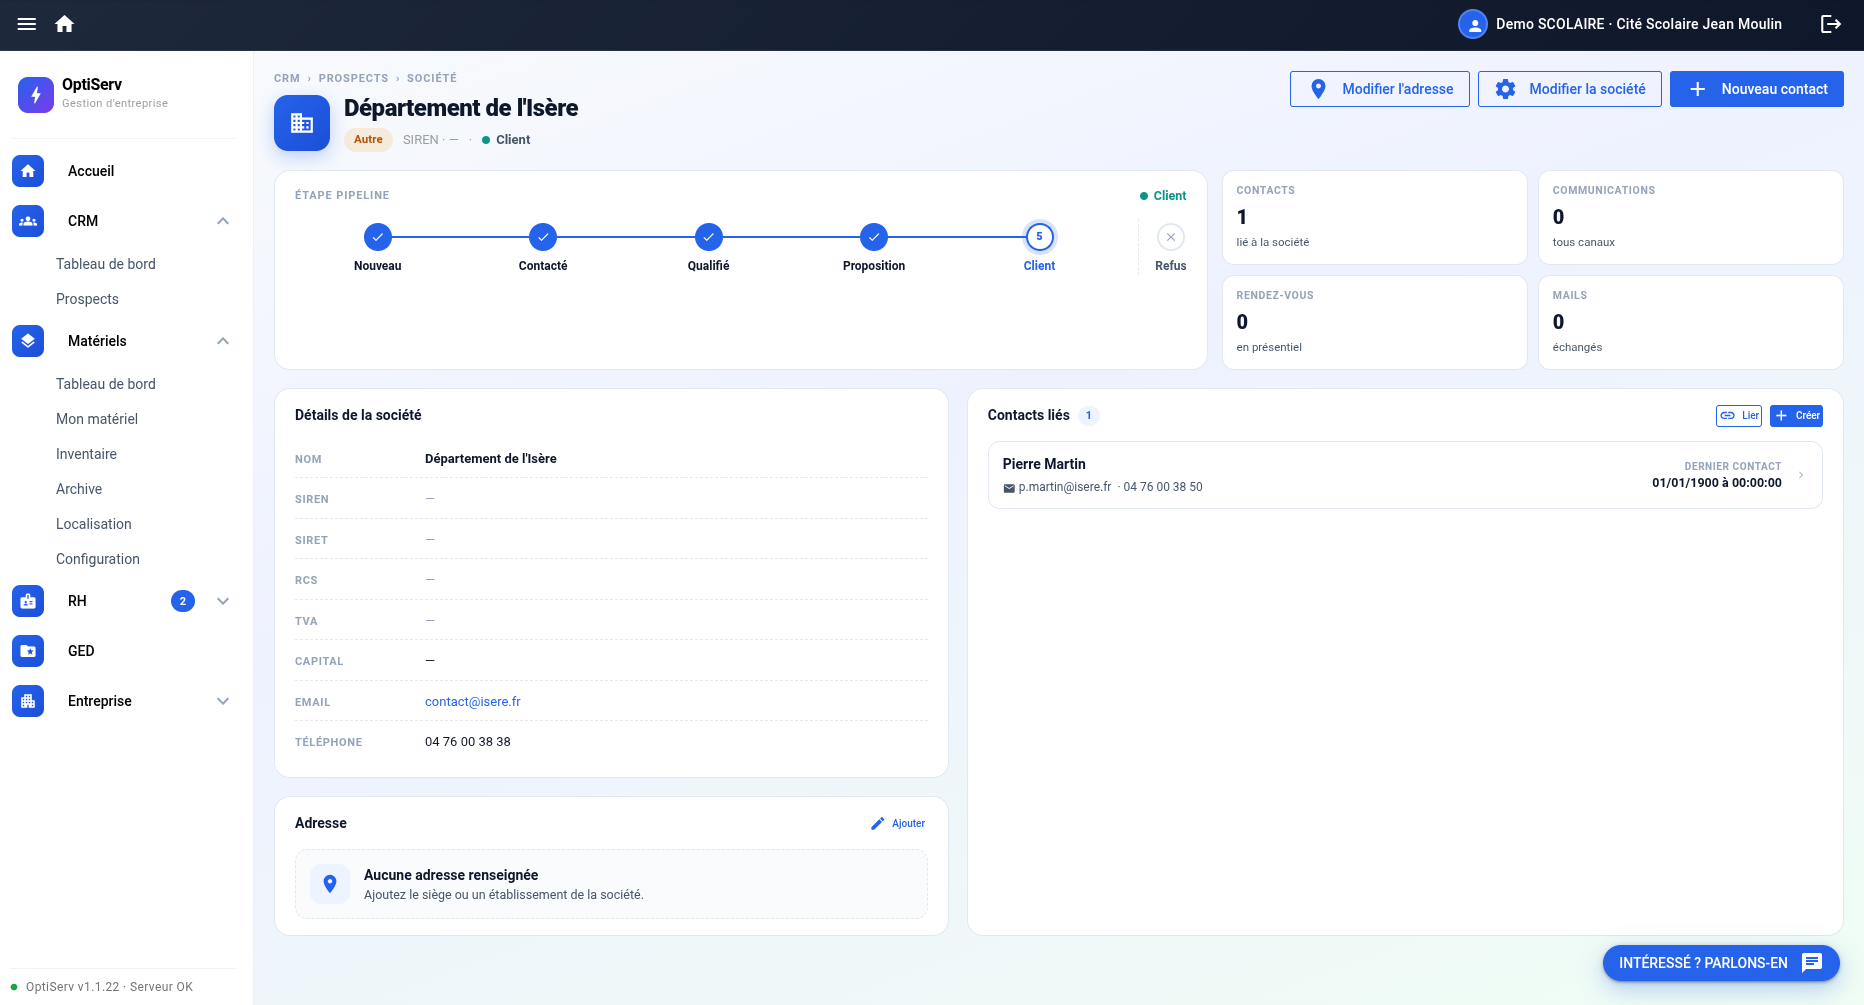Image resolution: width=1864 pixels, height=1005 pixels.
Task: Click the Matériels layers icon
Action: (28, 341)
